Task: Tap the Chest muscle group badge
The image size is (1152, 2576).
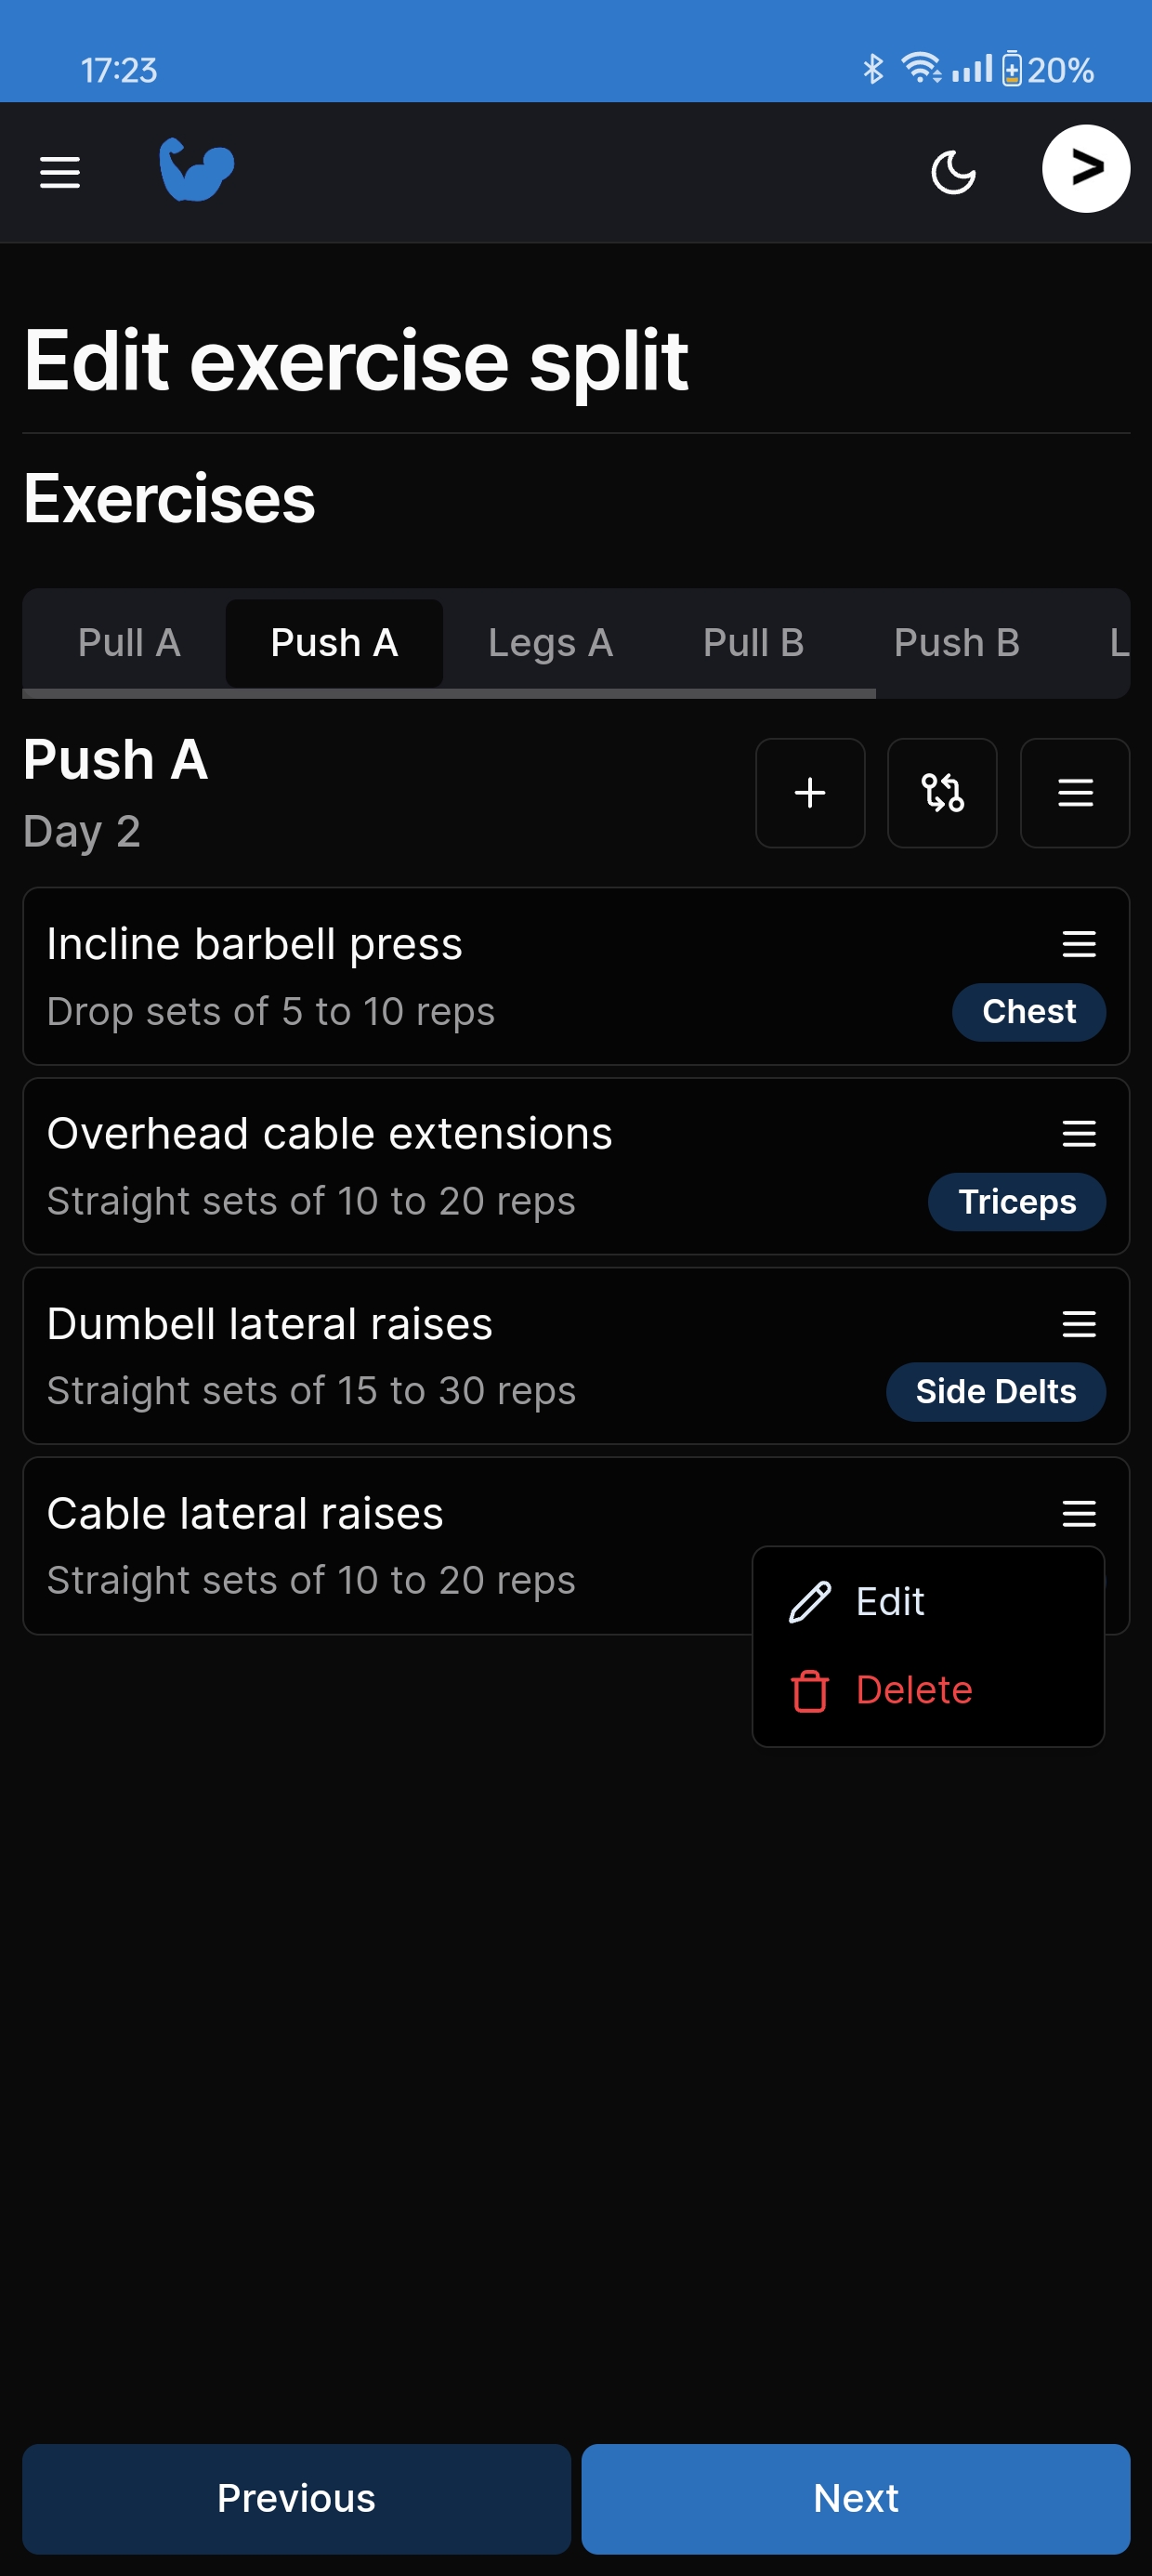Action: click(x=1028, y=1012)
